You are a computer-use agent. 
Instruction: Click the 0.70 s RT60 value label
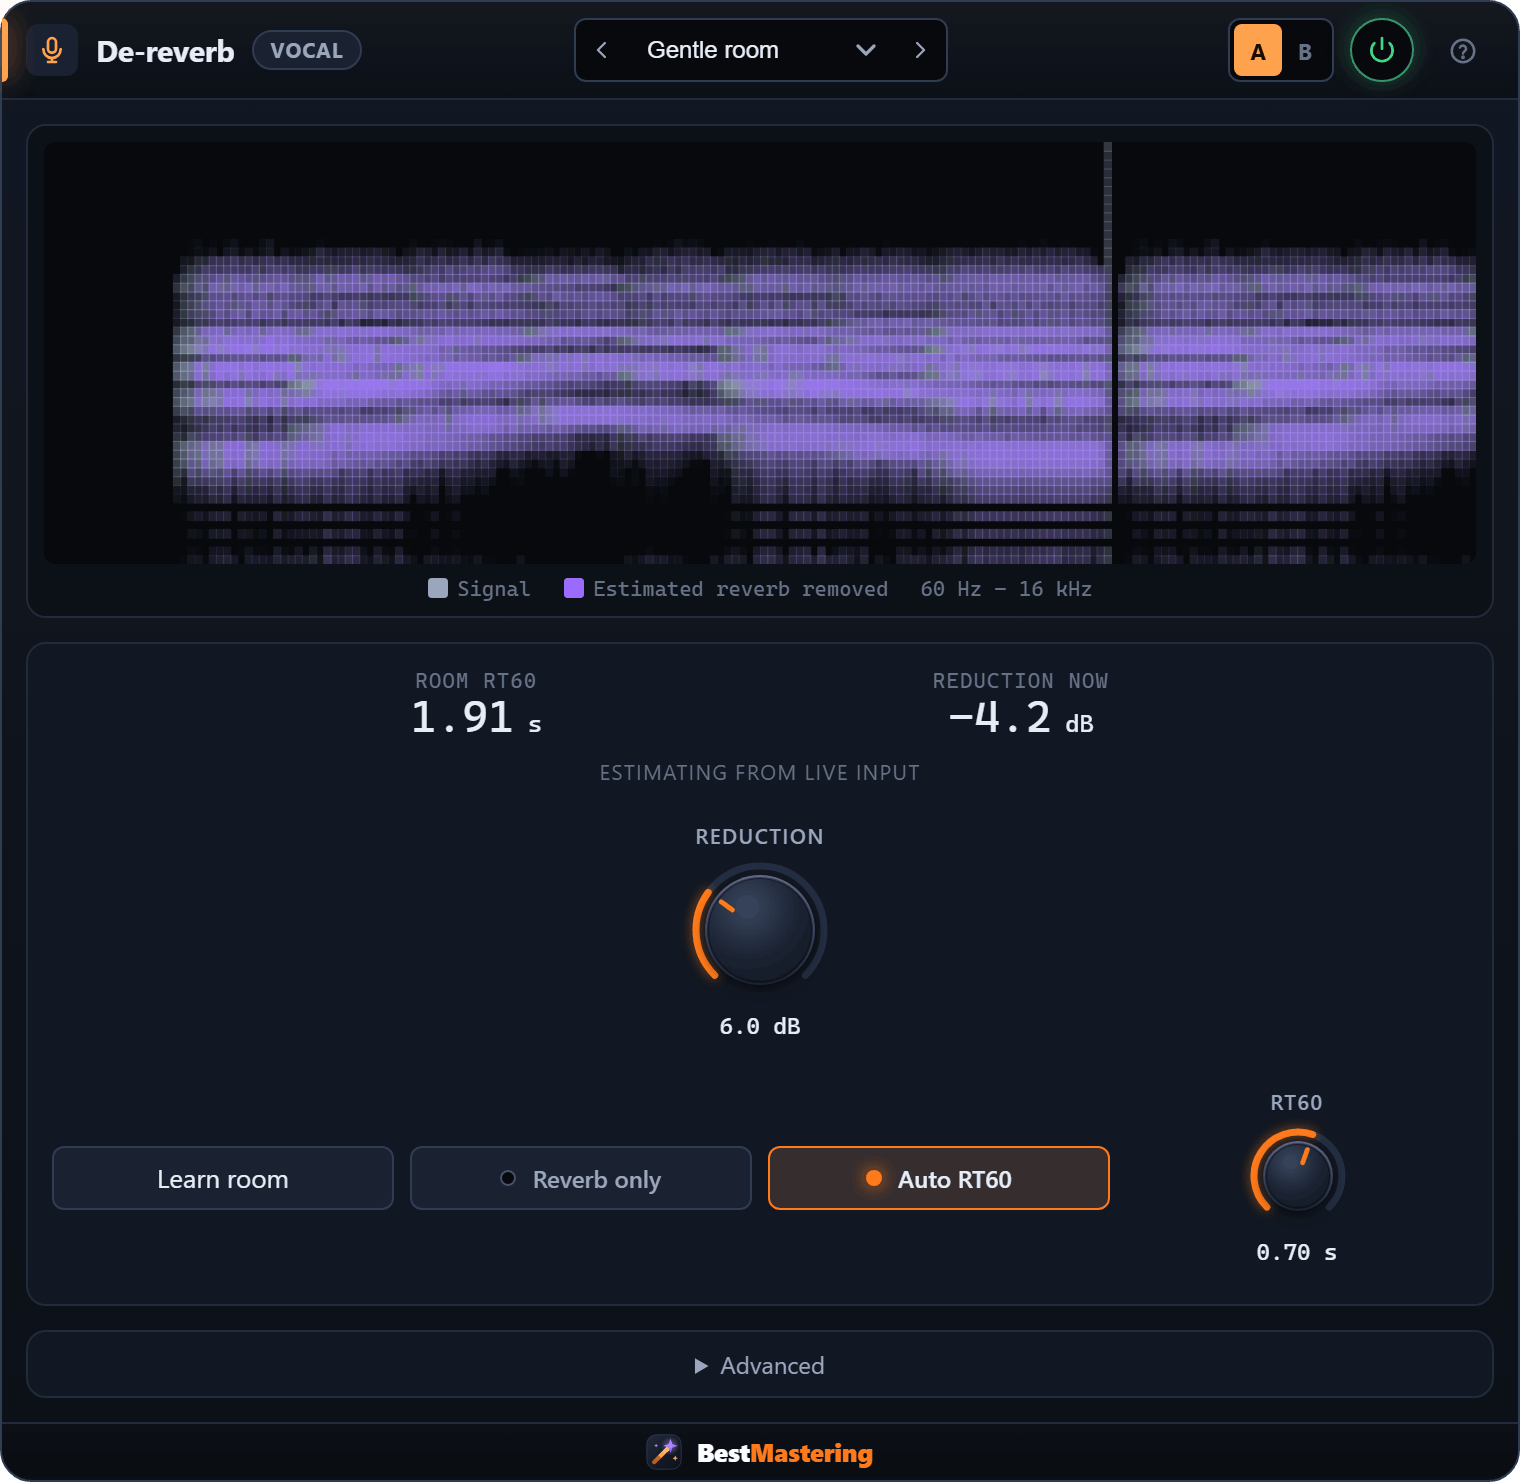[1297, 1252]
